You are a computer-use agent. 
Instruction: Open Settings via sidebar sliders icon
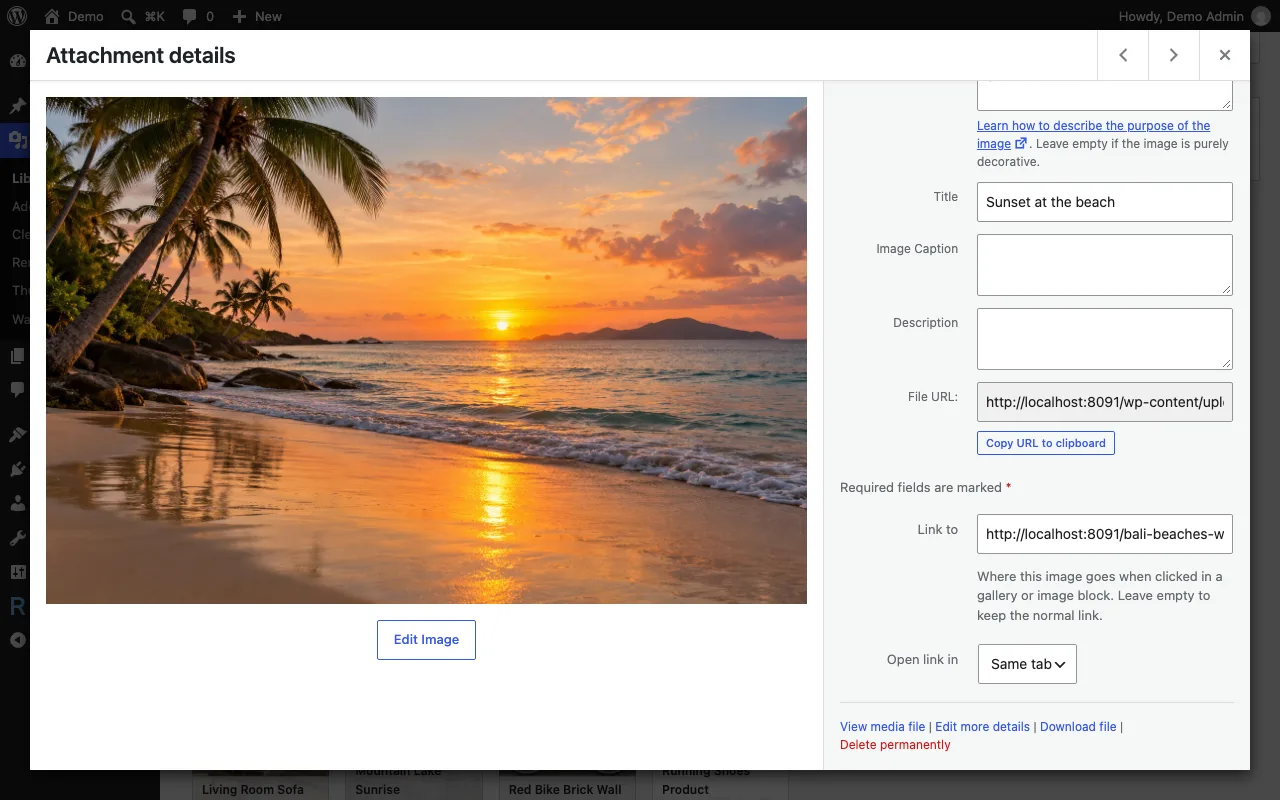click(16, 572)
